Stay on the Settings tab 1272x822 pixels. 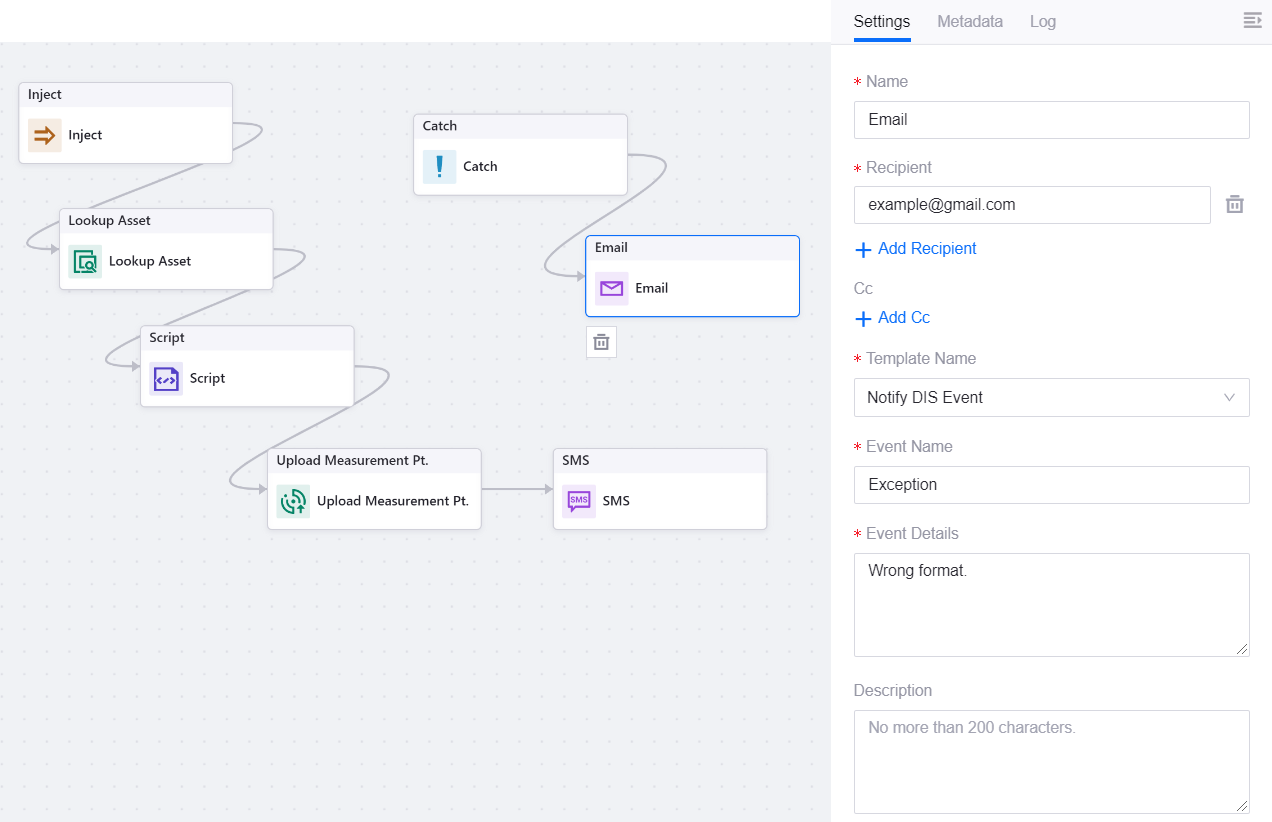click(x=881, y=21)
